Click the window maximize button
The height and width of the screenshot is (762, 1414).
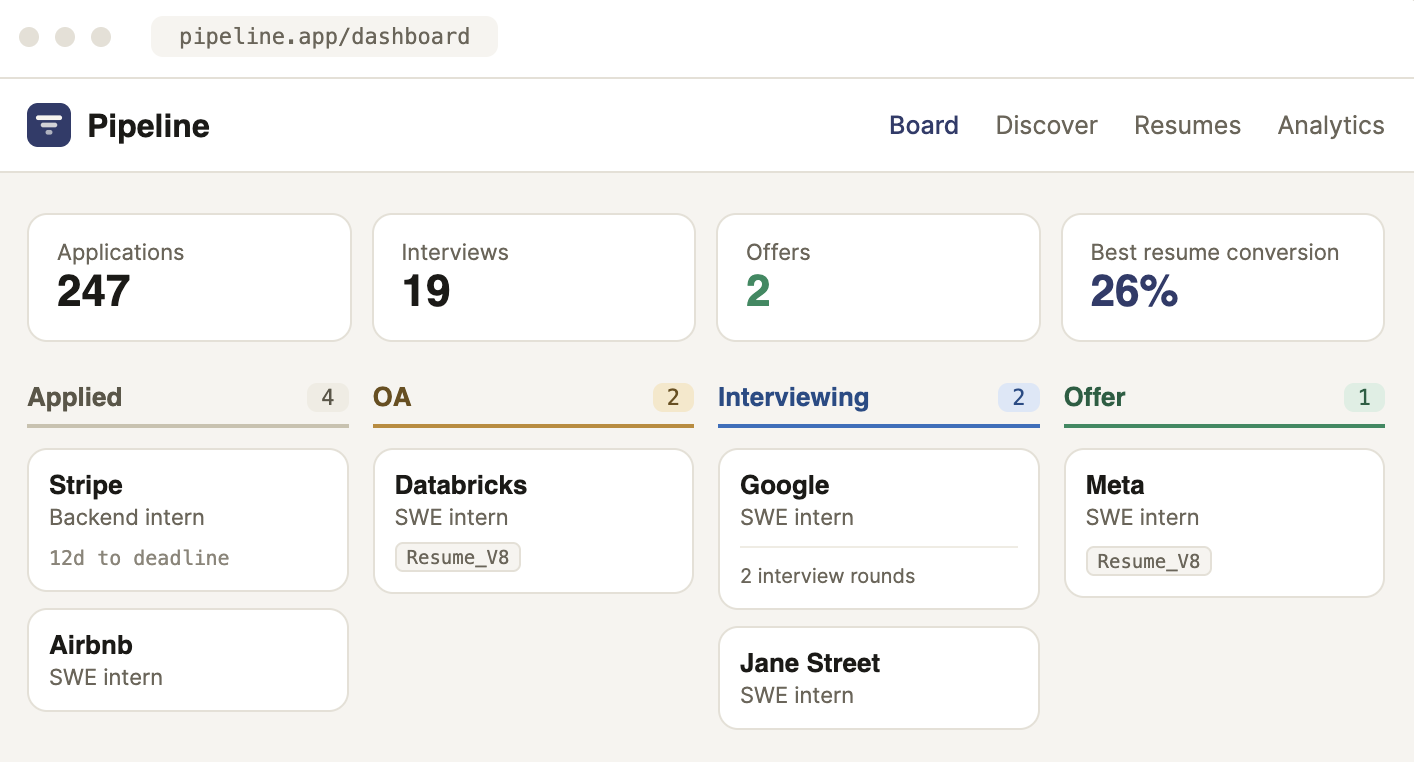coord(101,37)
